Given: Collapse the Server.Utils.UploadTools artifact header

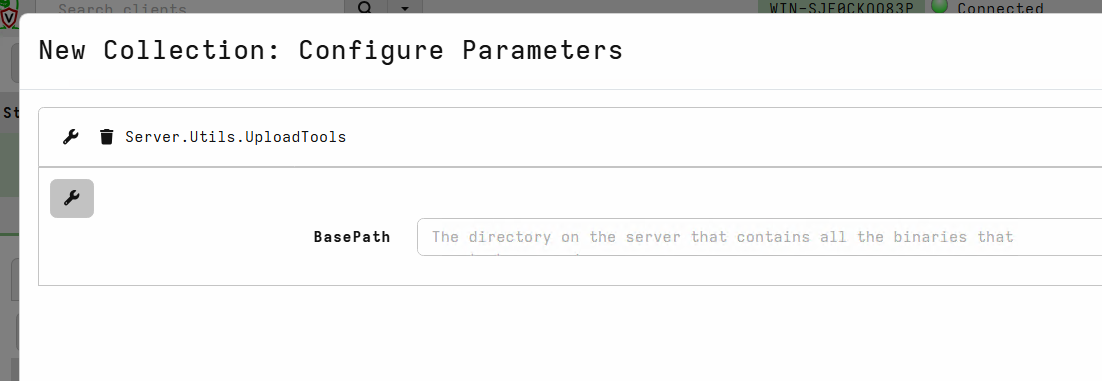Looking at the screenshot, I should 570,137.
